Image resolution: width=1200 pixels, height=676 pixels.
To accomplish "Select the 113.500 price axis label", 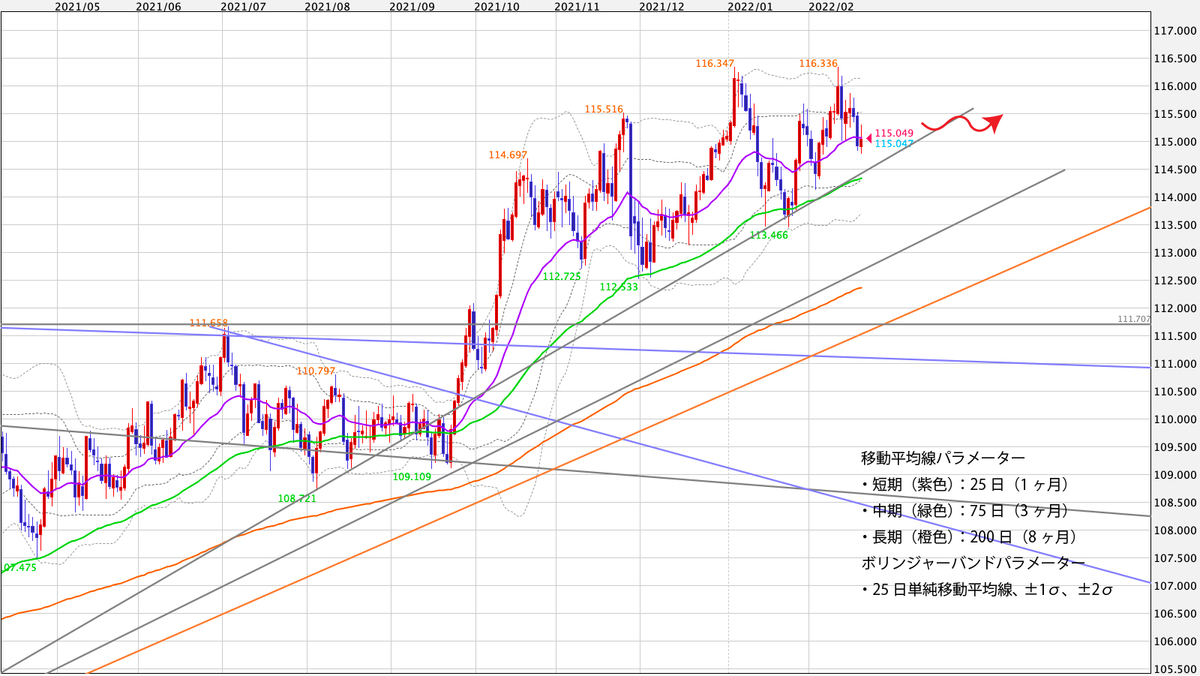I will tap(1174, 225).
